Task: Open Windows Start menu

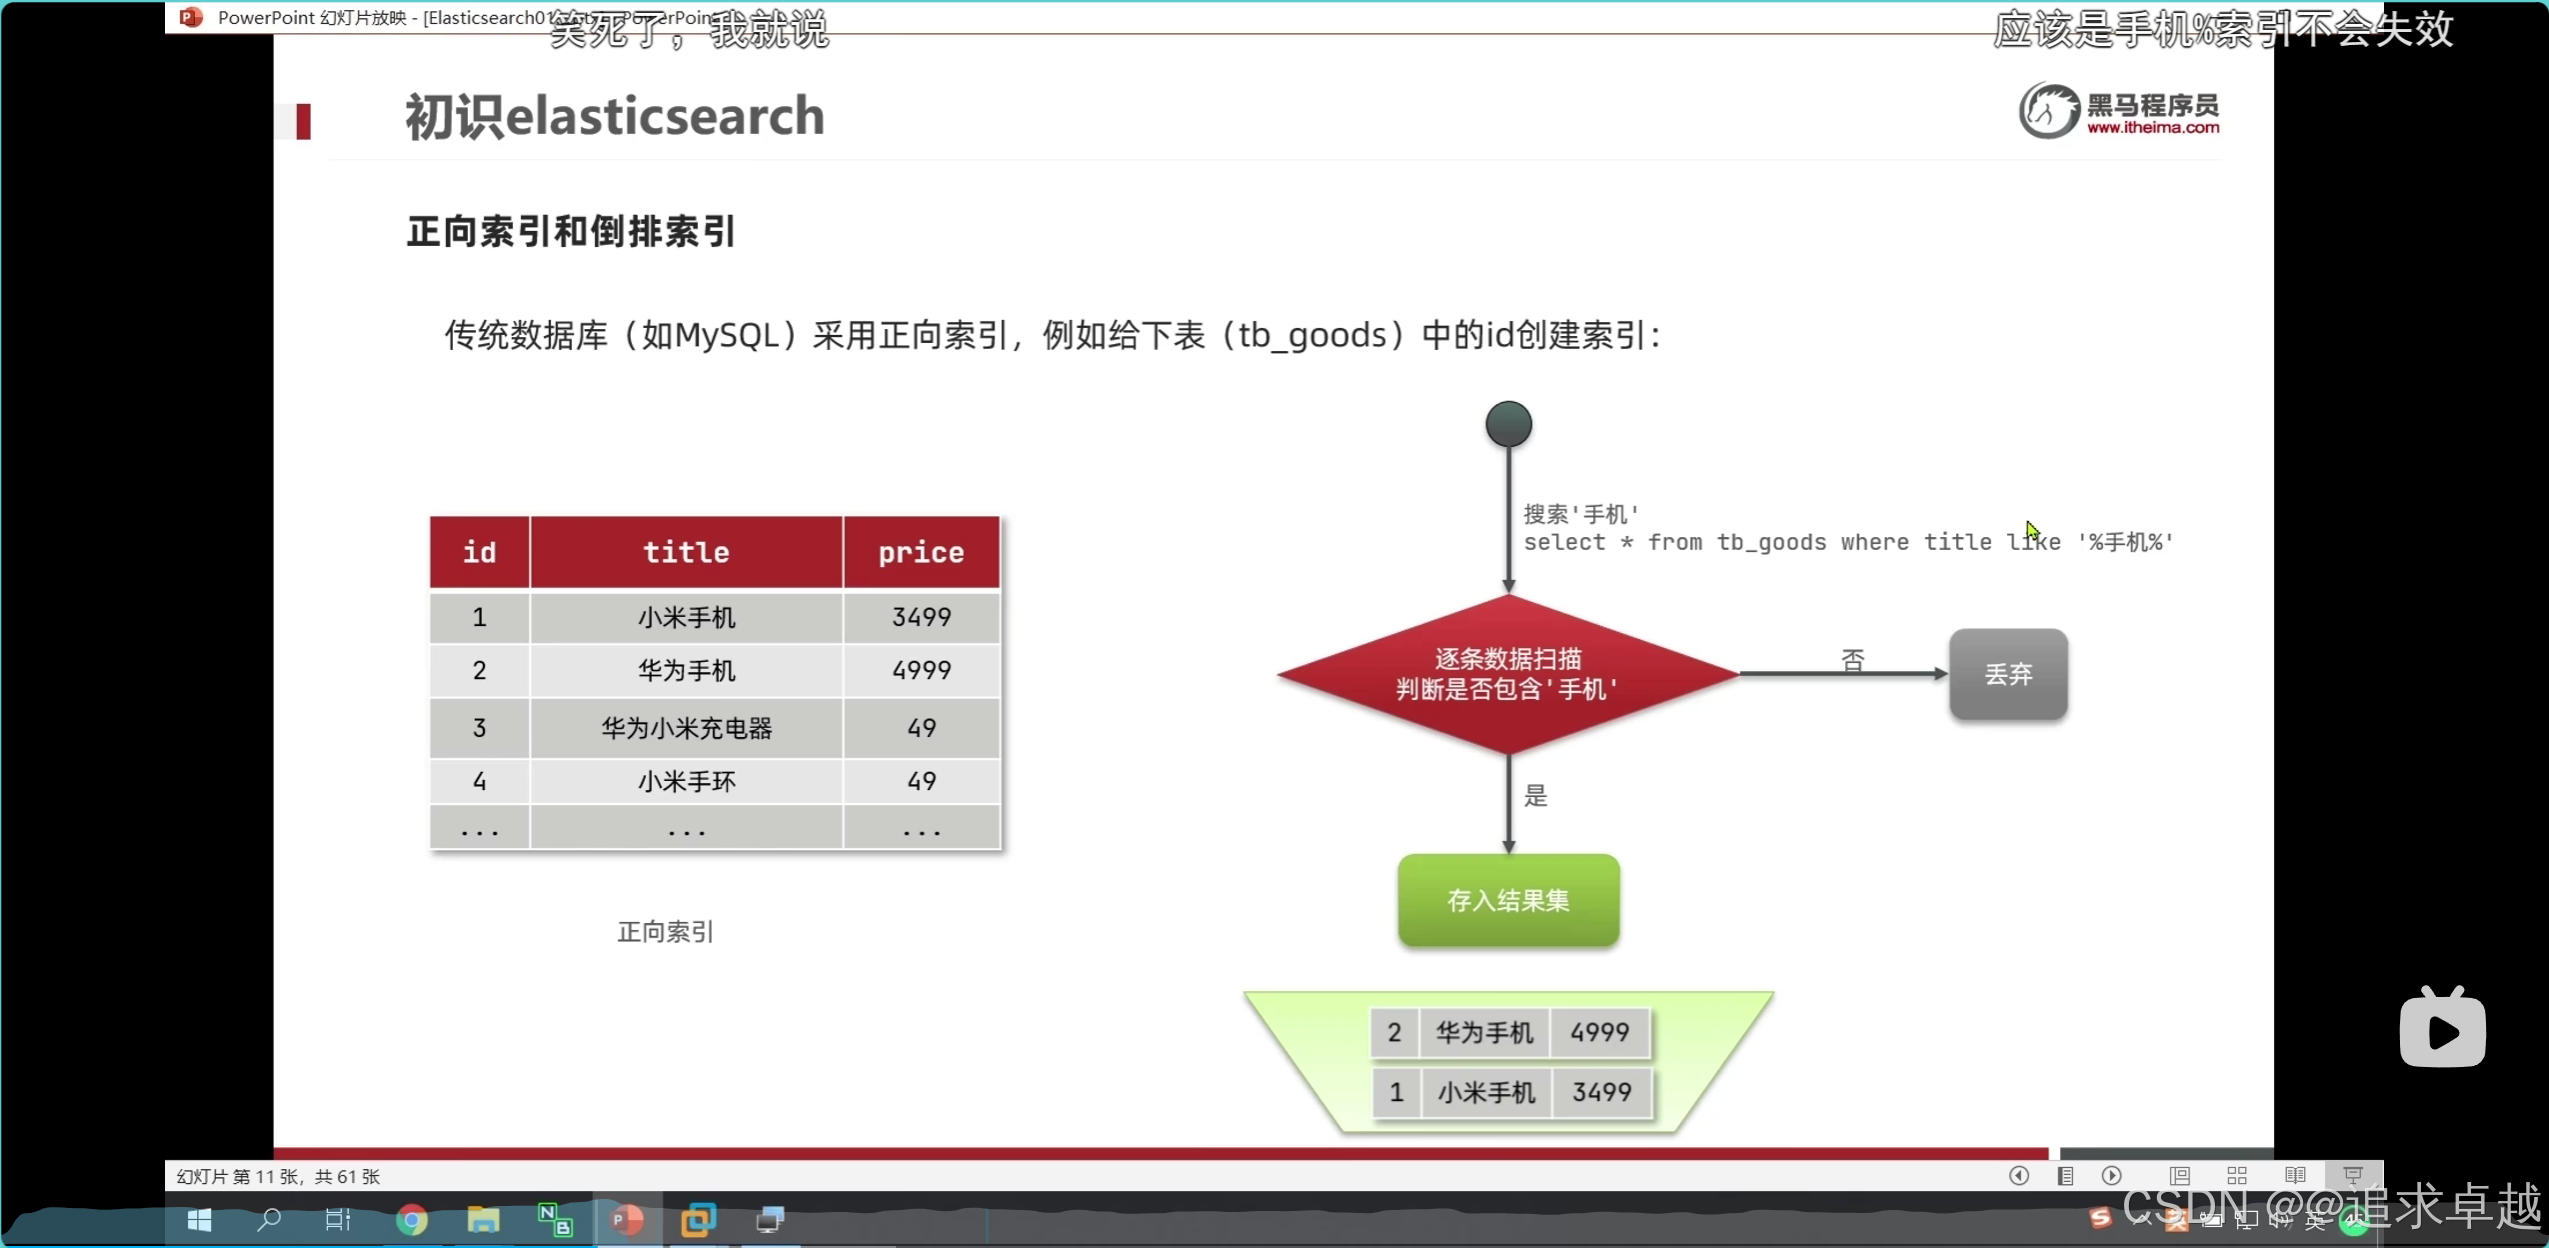Action: [x=200, y=1220]
